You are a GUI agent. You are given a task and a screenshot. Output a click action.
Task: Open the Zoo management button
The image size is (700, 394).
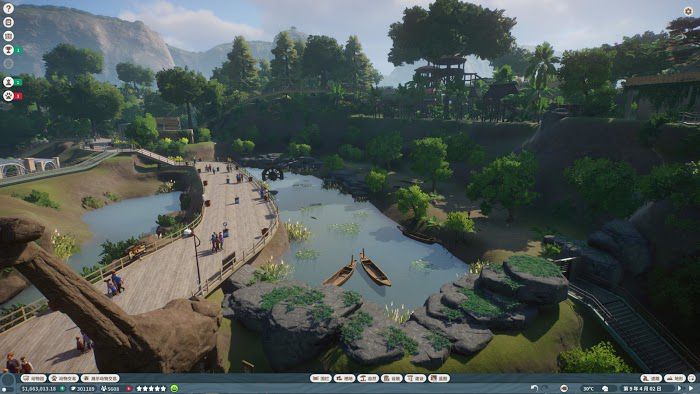tap(34, 378)
